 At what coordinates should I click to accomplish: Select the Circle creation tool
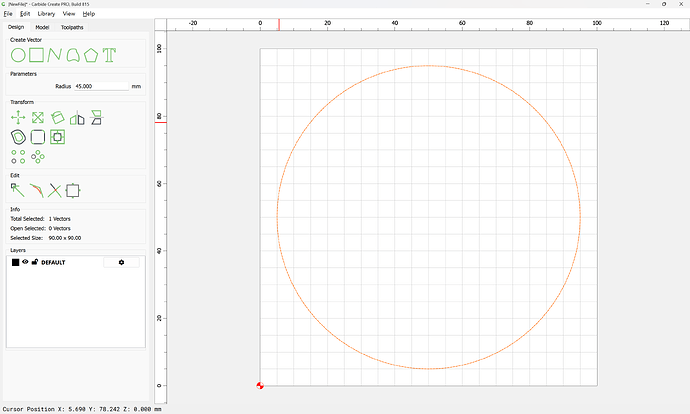(18, 55)
